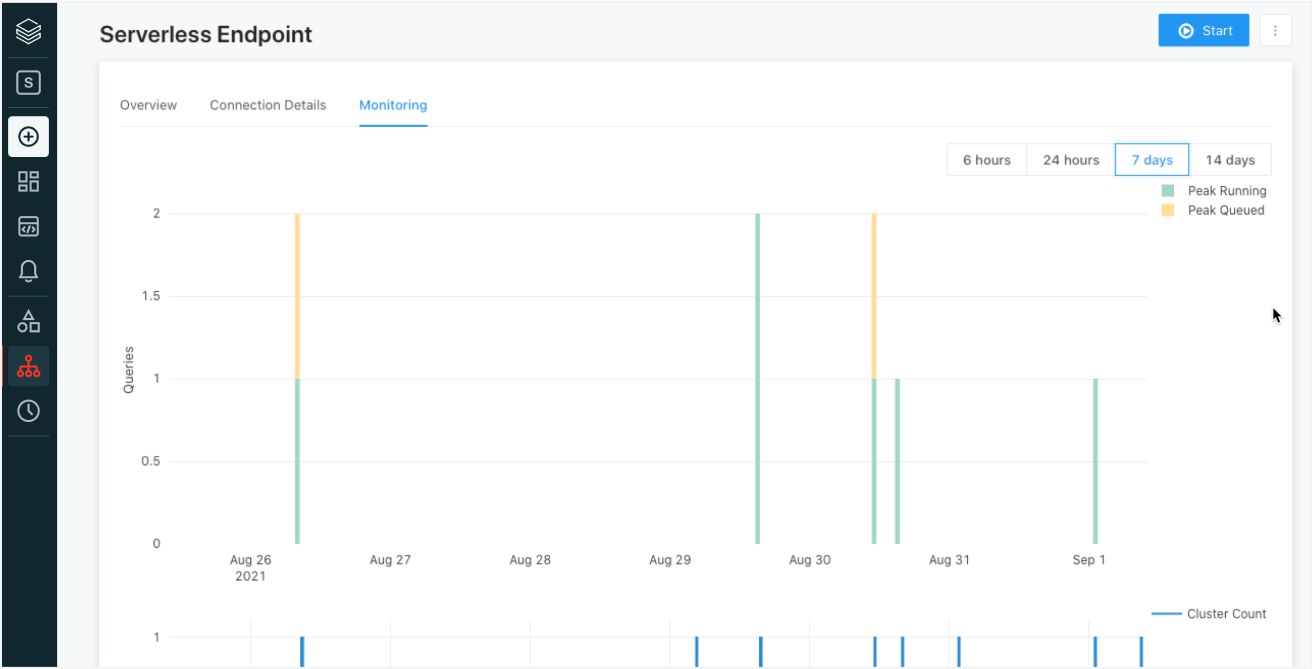Open the three-dot more options menu
This screenshot has height=669, width=1312.
tap(1275, 31)
